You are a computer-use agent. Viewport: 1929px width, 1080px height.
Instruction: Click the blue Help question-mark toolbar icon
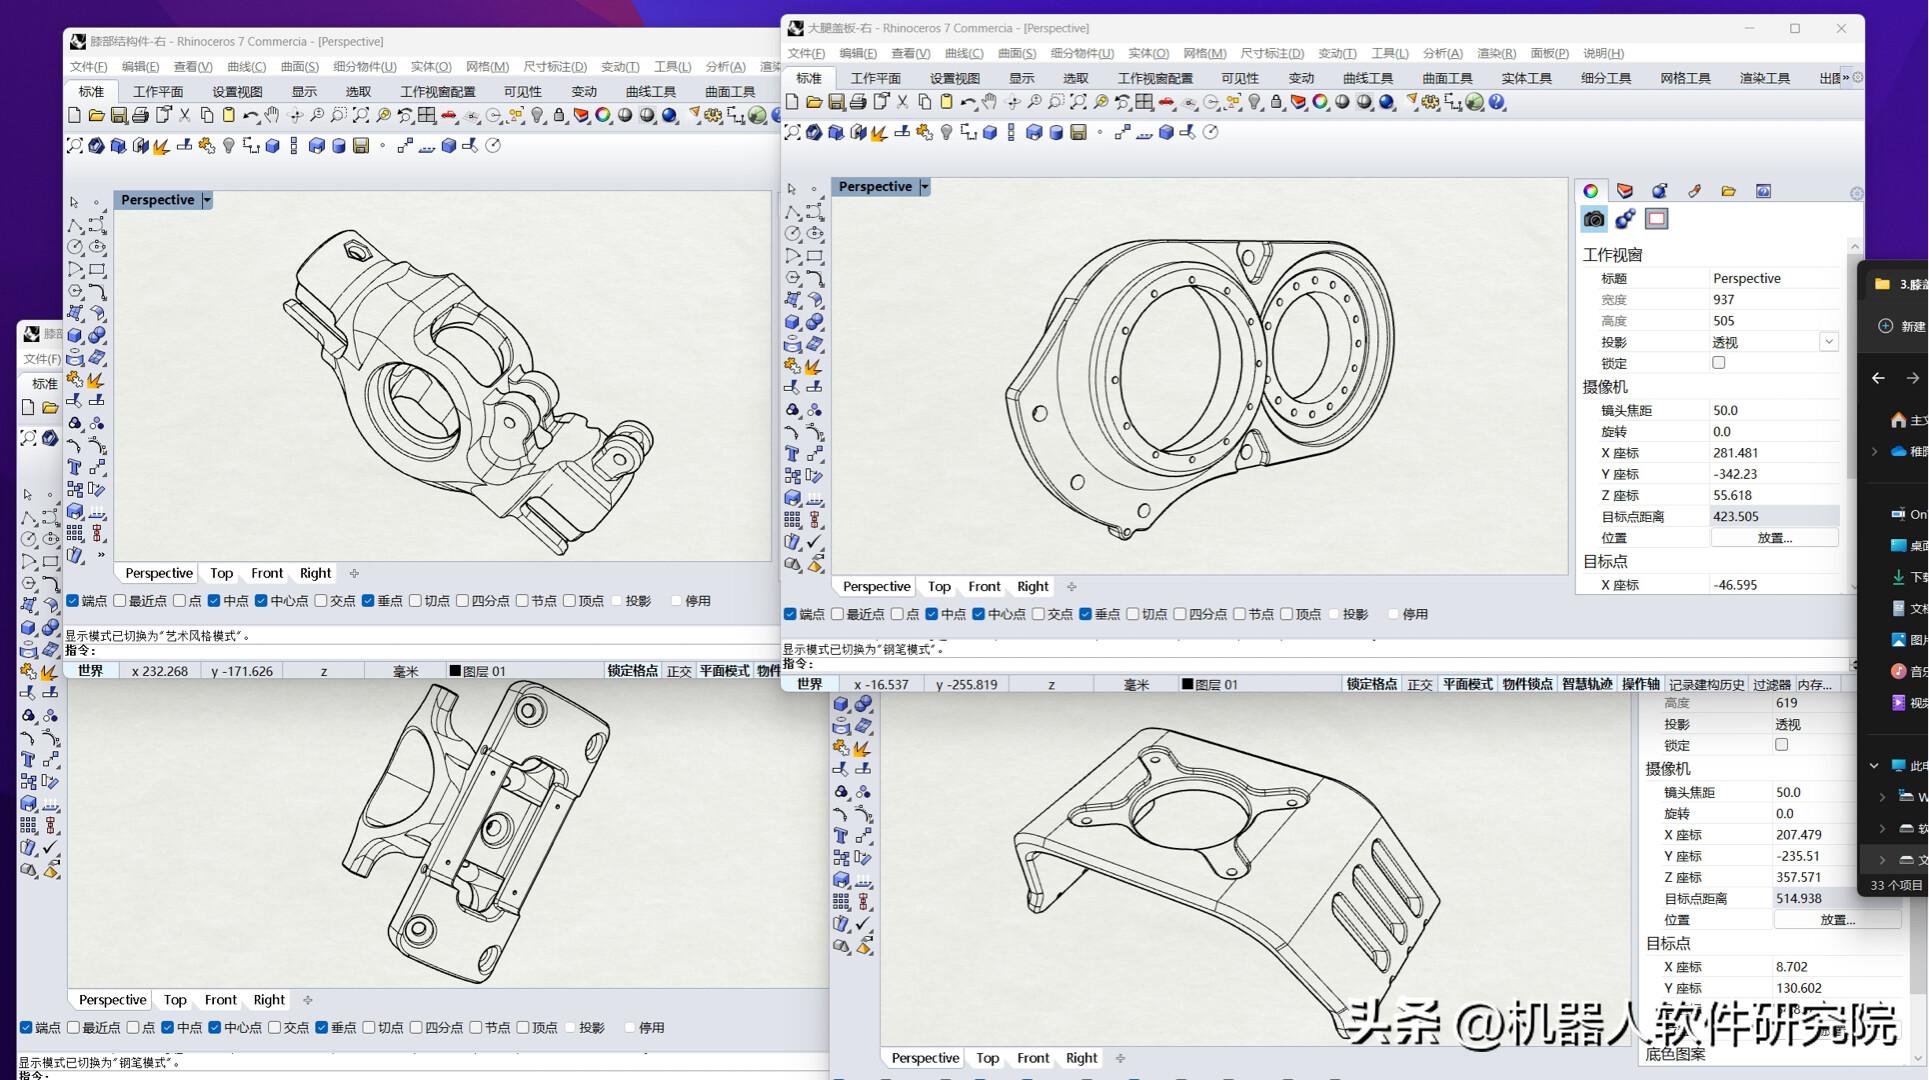1497,102
